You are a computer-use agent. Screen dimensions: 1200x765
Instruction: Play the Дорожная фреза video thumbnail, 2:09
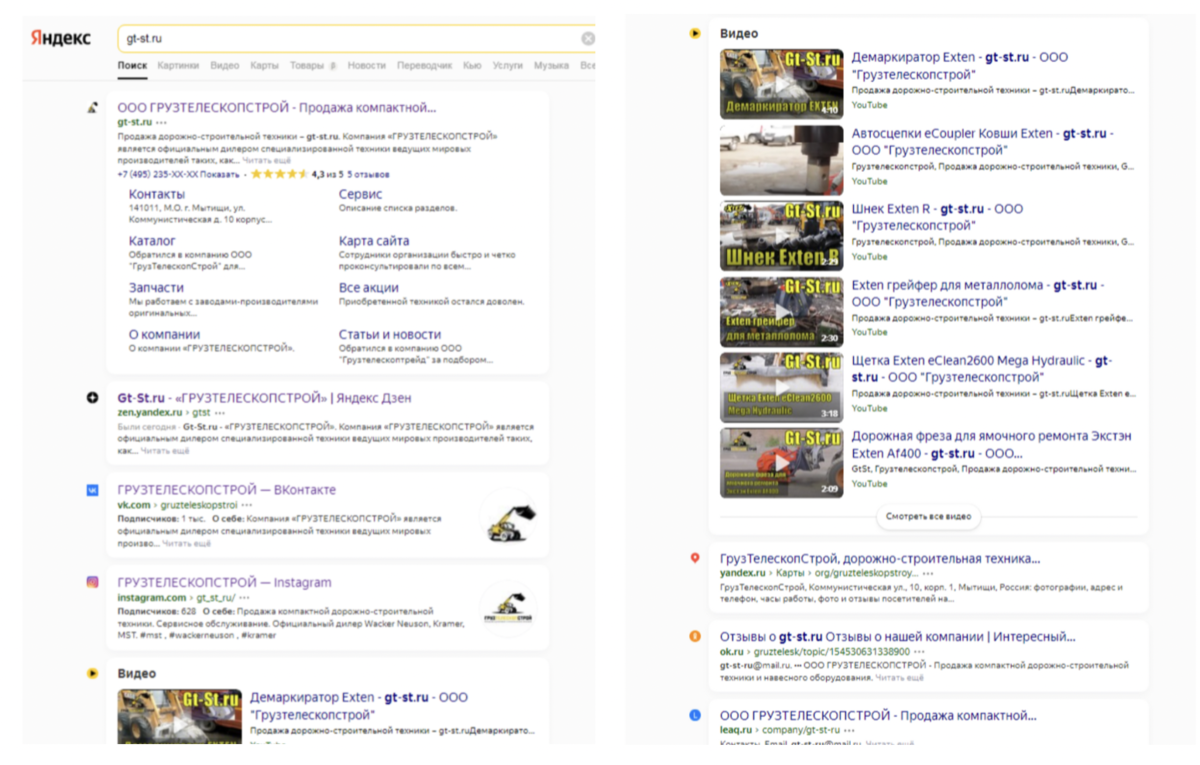782,463
